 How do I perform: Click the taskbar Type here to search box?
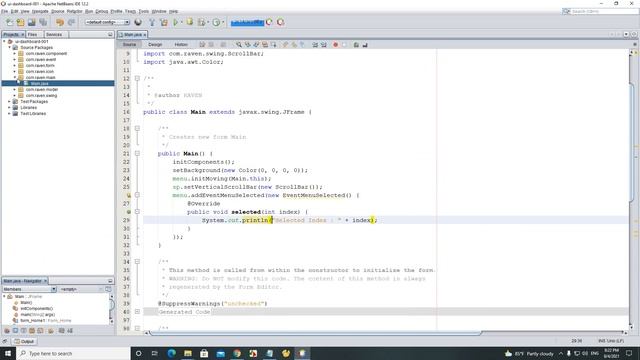(x=73, y=353)
